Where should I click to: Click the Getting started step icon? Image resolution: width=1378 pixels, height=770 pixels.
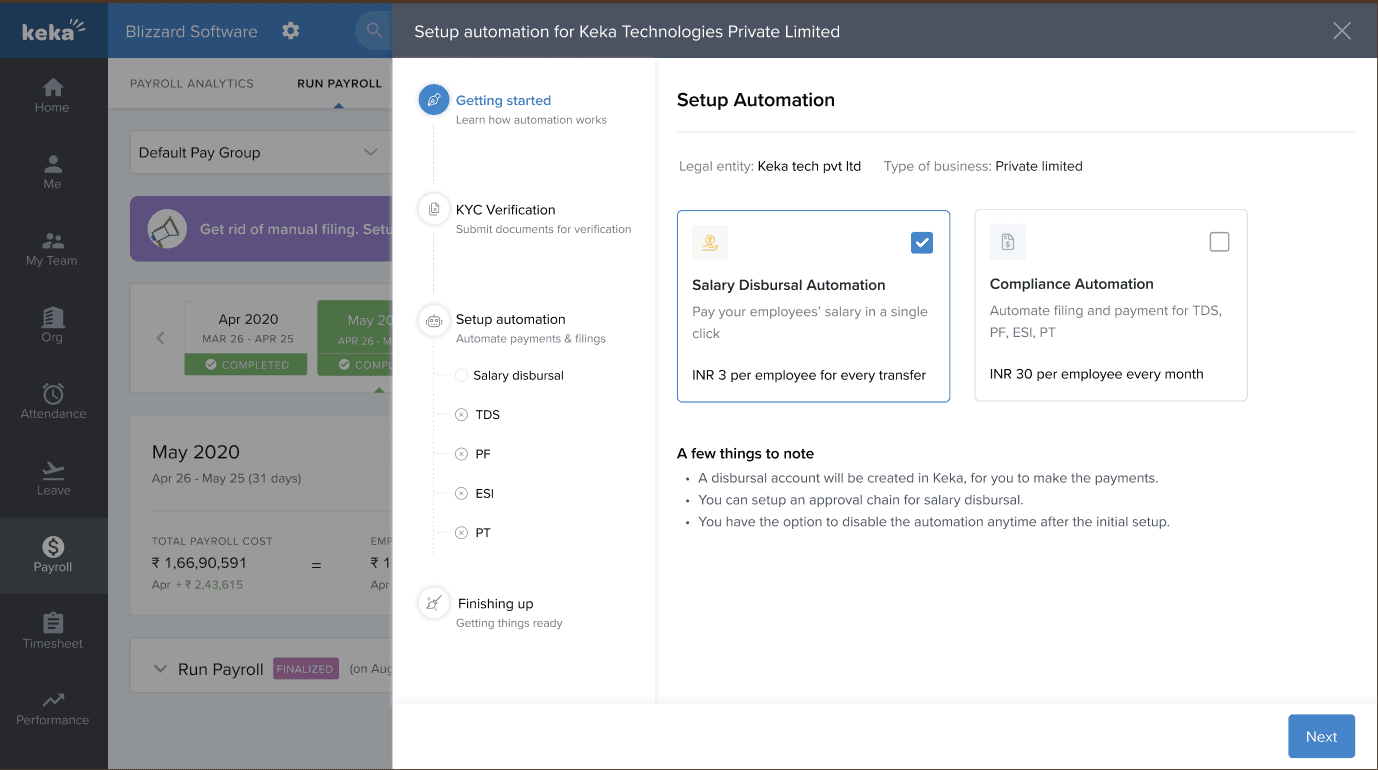[x=434, y=100]
